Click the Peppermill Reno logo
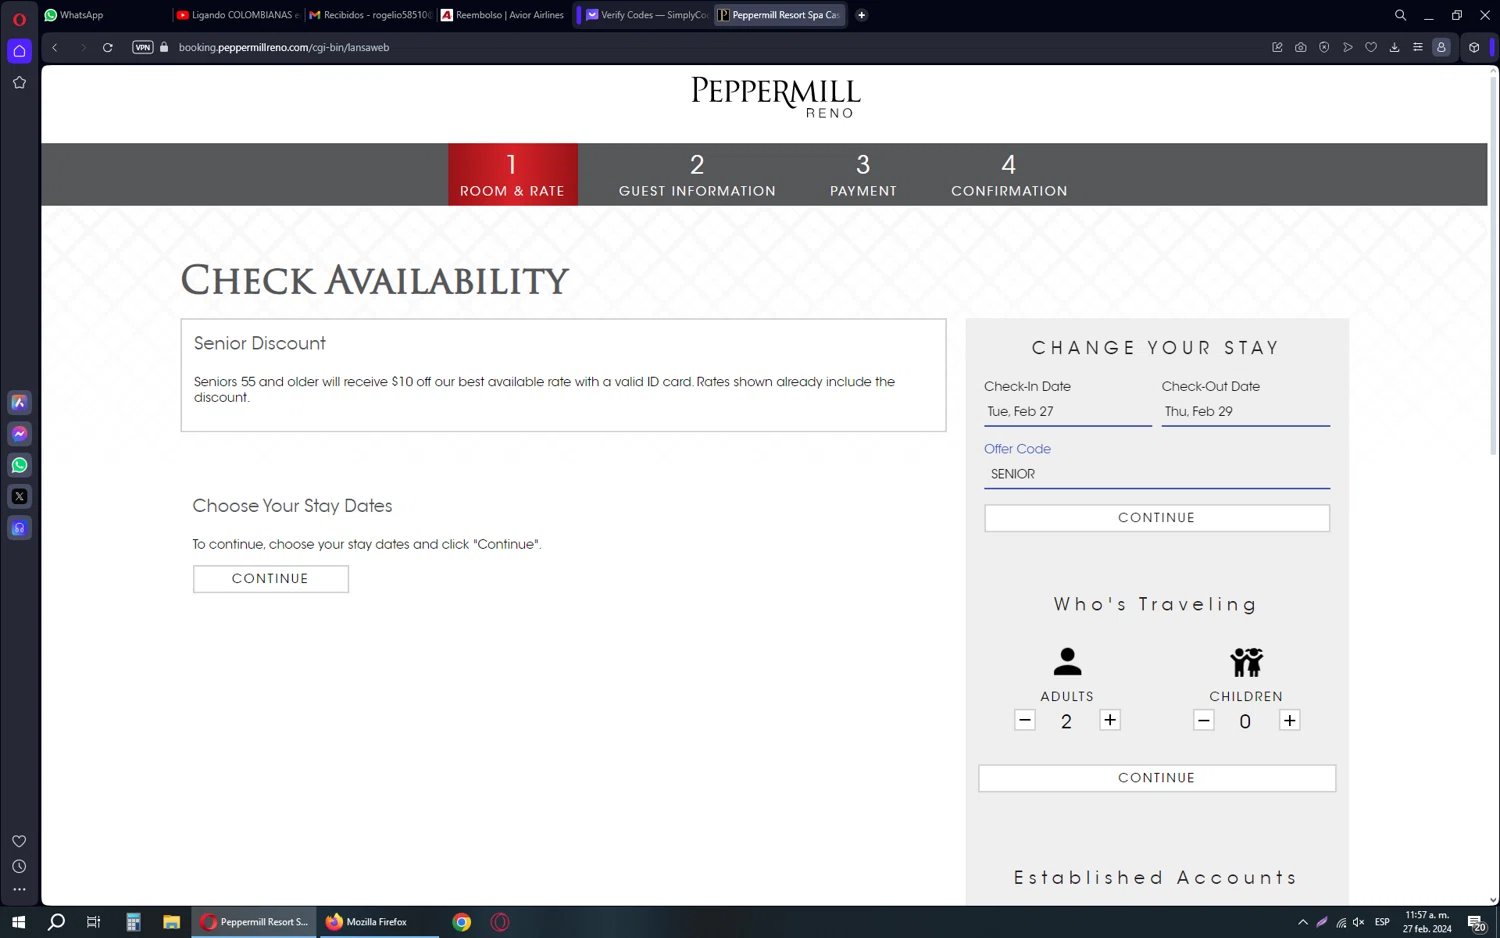Image resolution: width=1500 pixels, height=938 pixels. pos(776,97)
